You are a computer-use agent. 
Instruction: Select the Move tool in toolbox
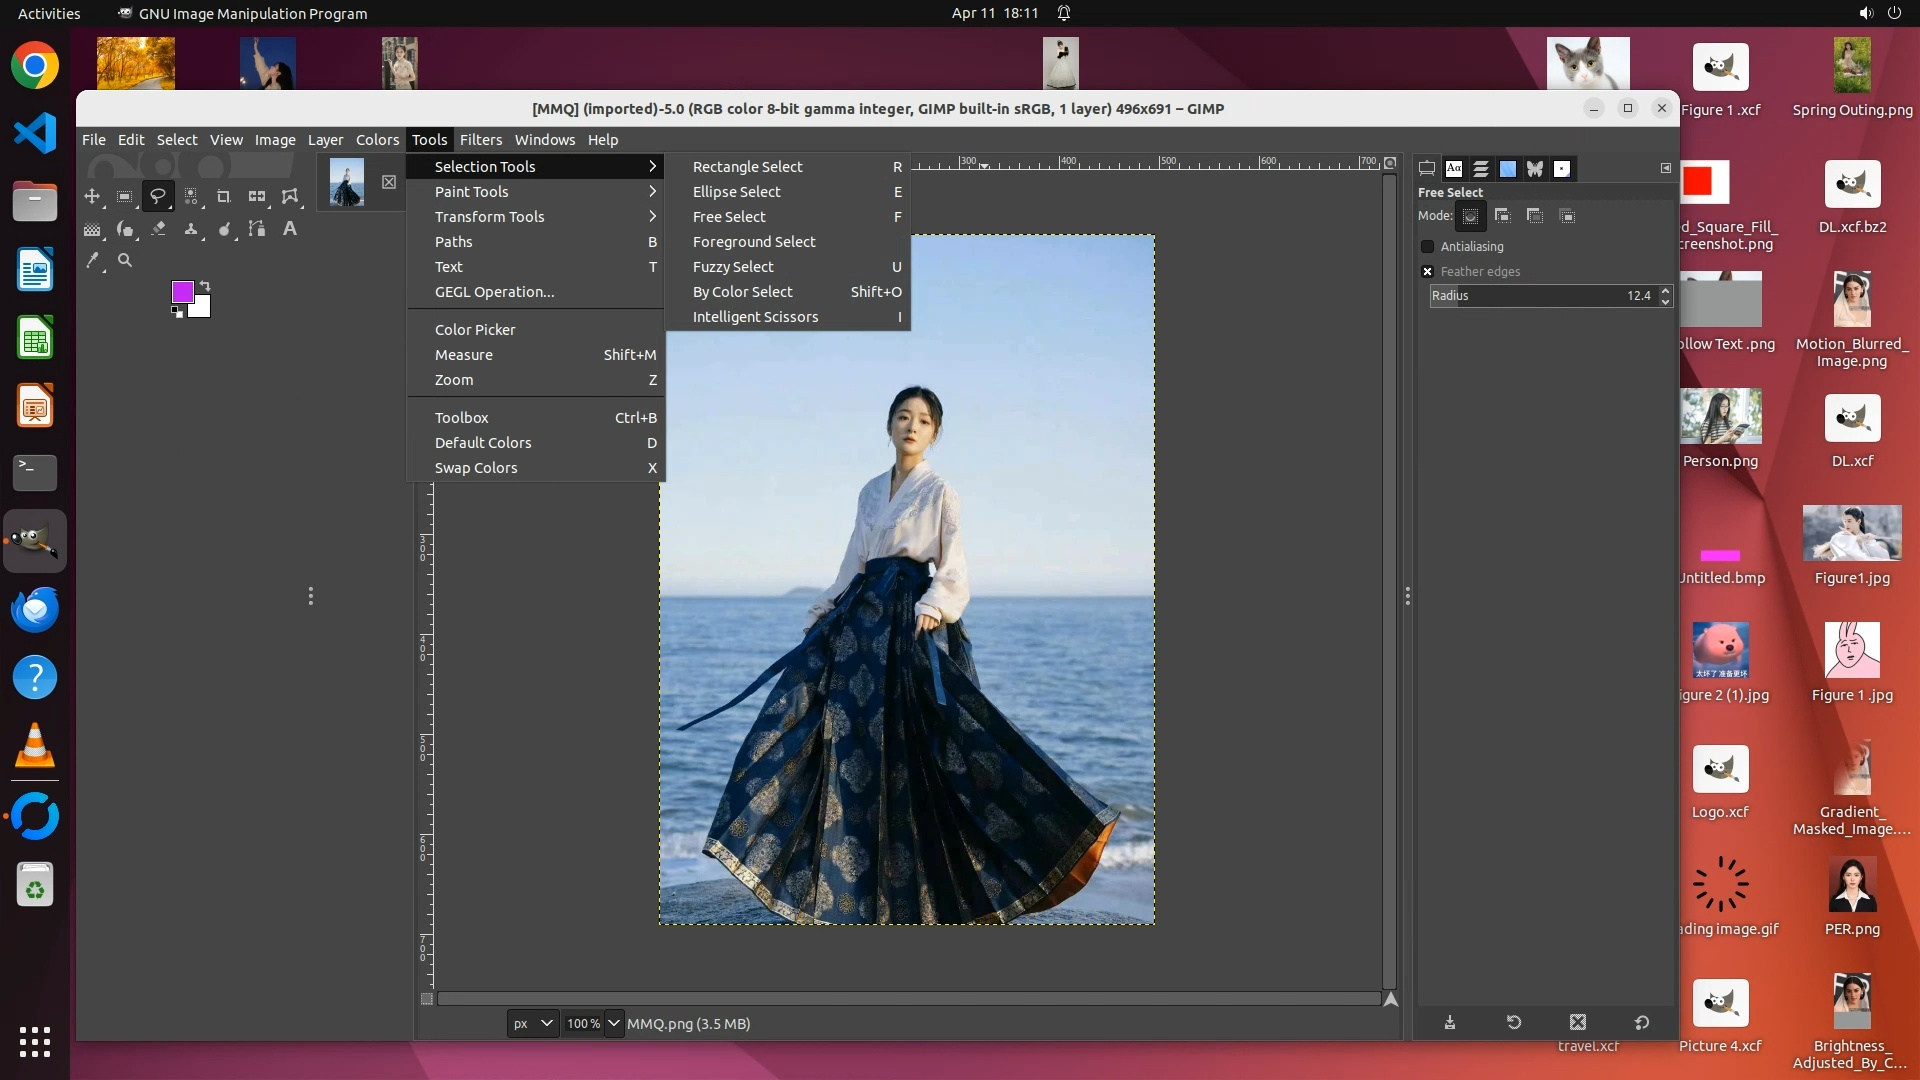[x=92, y=197]
